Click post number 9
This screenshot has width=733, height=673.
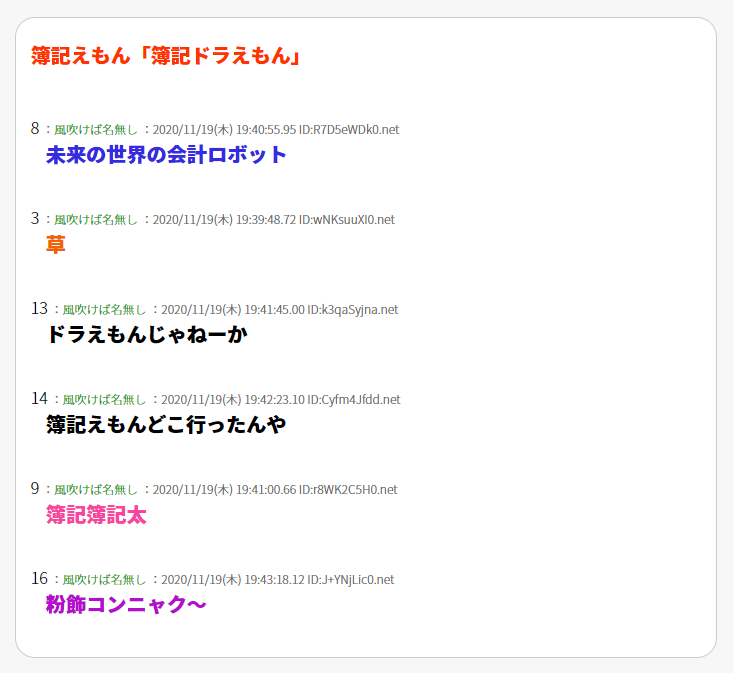pos(35,488)
